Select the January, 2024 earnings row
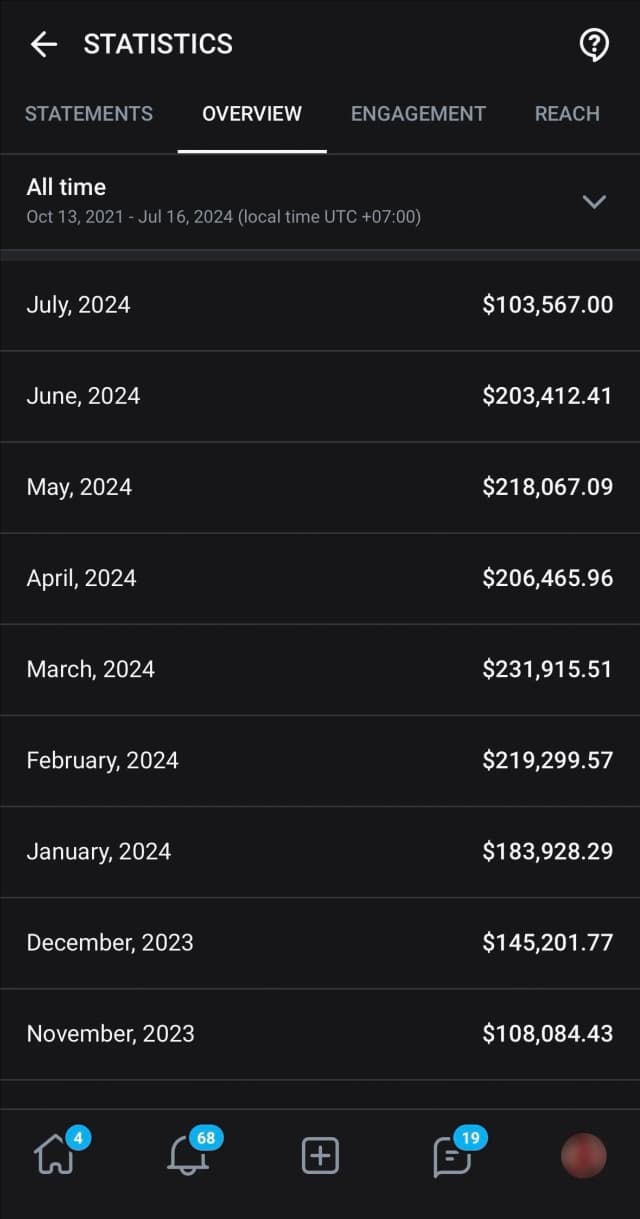 (x=320, y=851)
